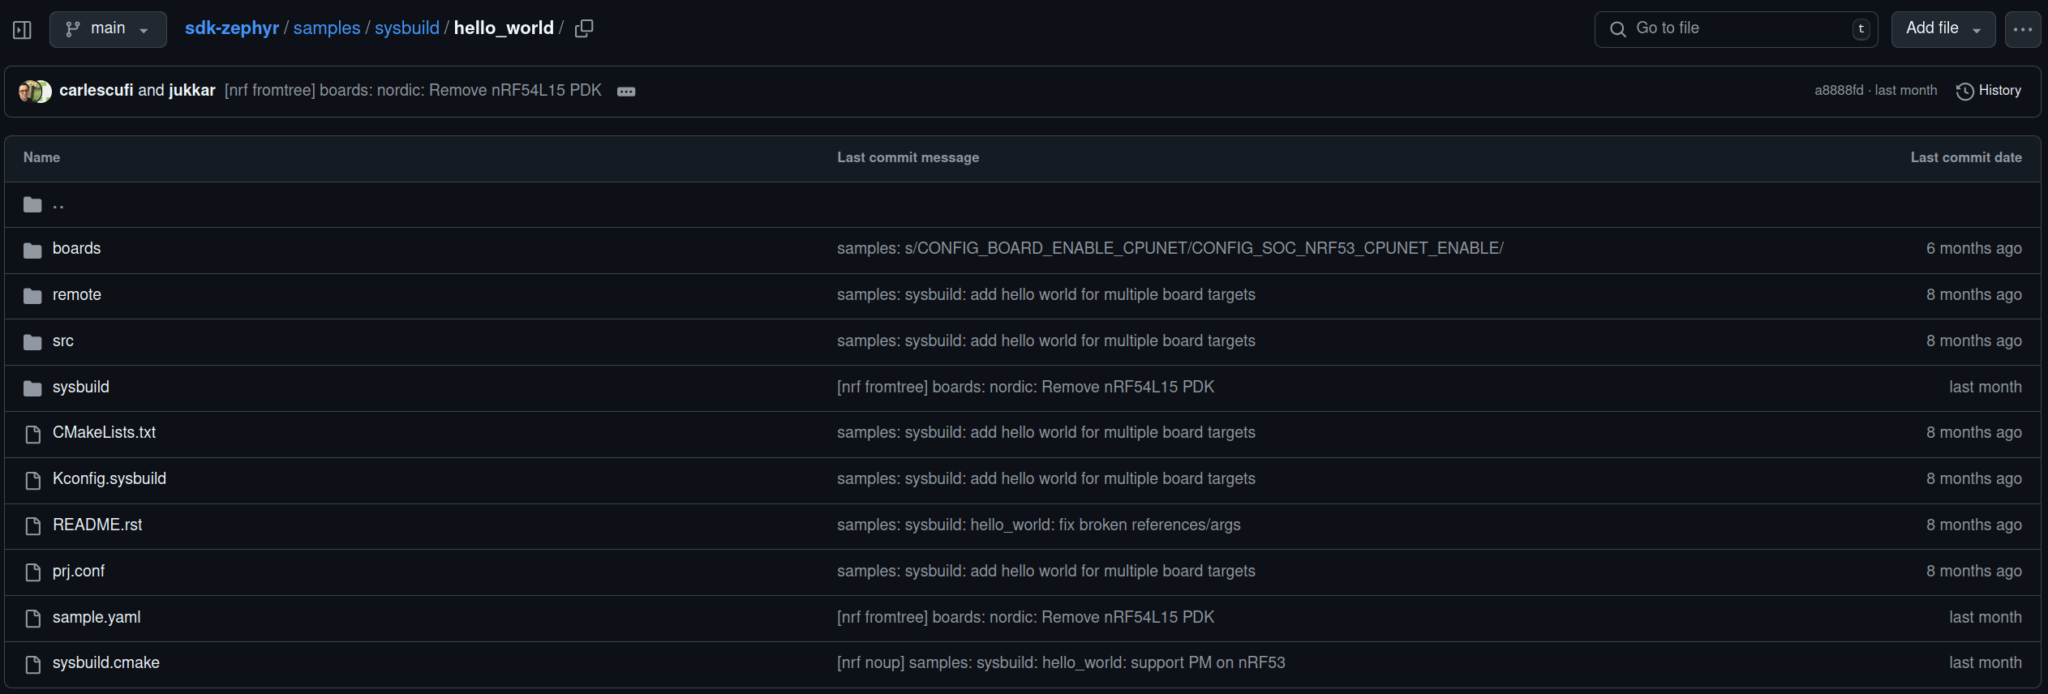Open the src folder

tap(63, 341)
